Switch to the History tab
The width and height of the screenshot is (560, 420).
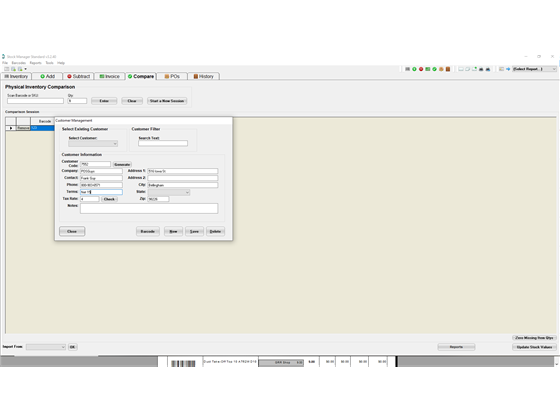click(x=204, y=76)
